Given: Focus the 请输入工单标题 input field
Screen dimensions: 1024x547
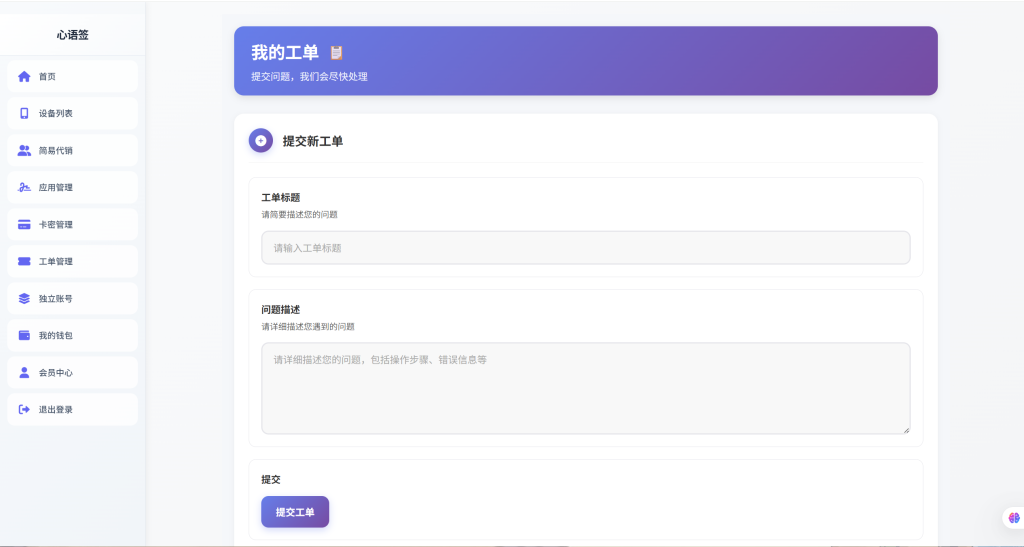Looking at the screenshot, I should [586, 247].
